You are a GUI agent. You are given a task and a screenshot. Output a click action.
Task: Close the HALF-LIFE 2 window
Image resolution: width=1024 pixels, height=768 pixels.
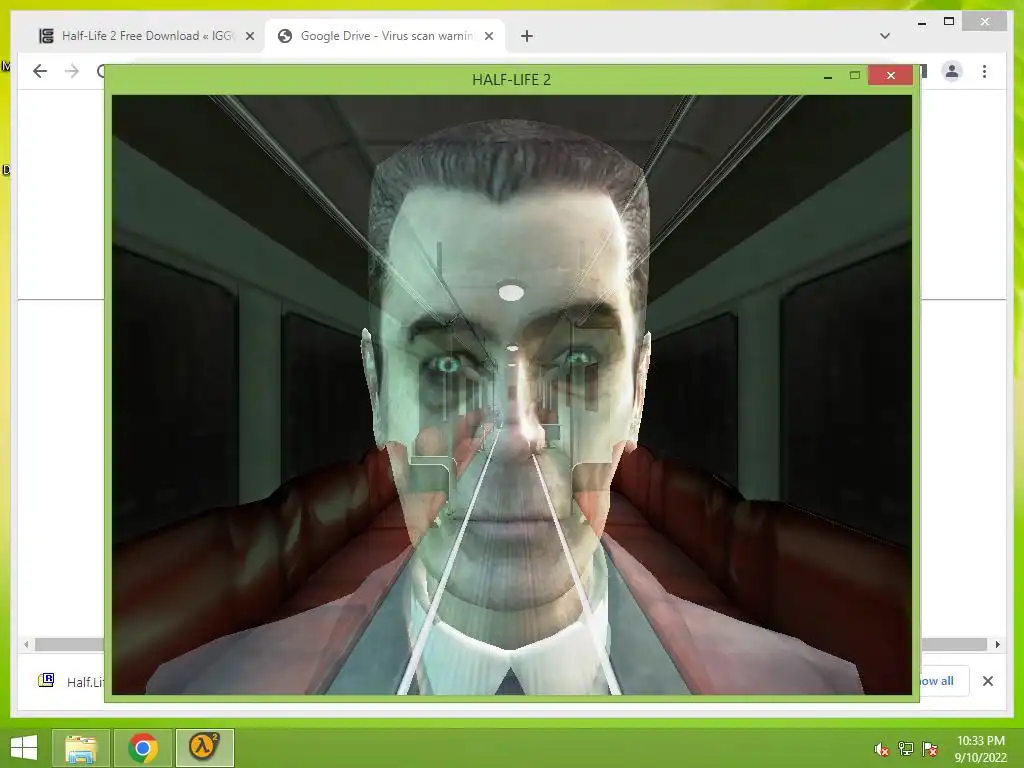pos(890,76)
